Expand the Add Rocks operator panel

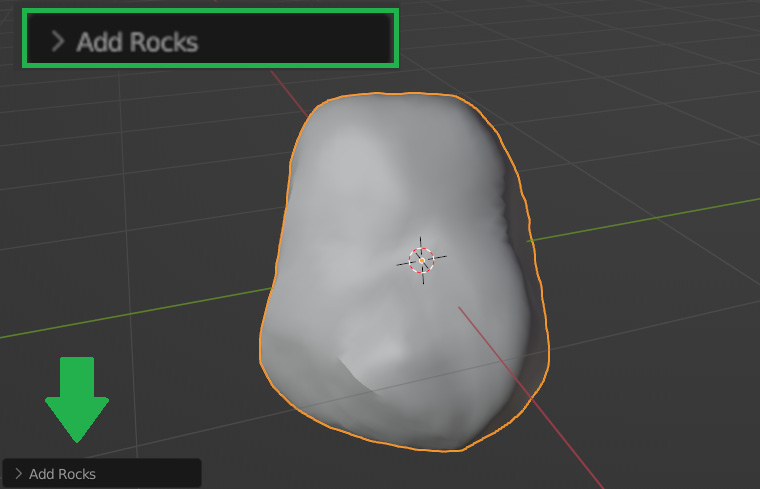(101, 473)
